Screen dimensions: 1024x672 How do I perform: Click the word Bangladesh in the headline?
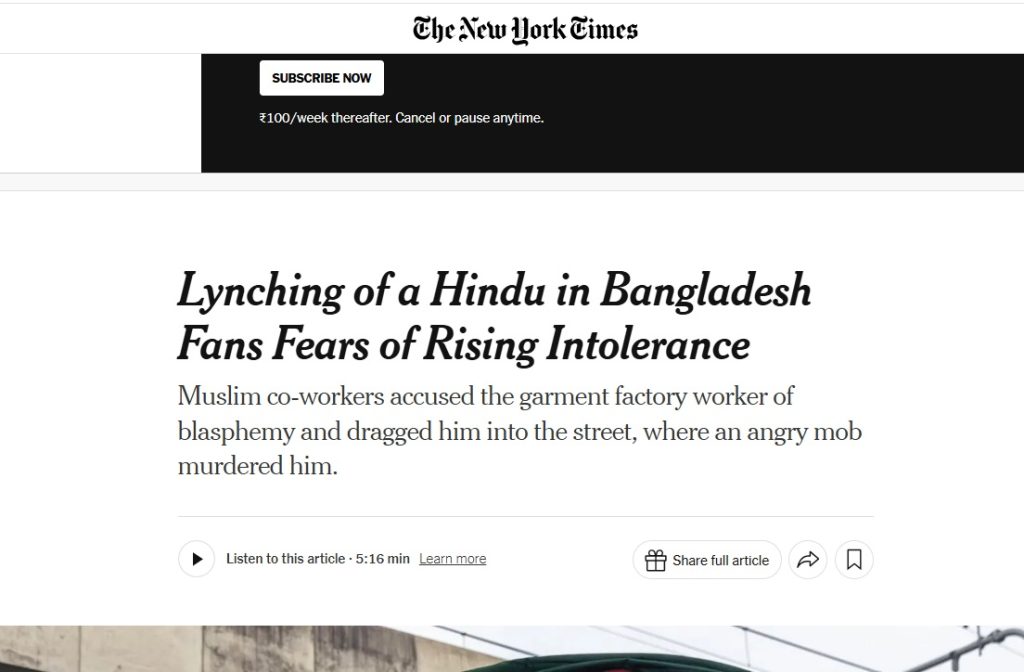[706, 291]
